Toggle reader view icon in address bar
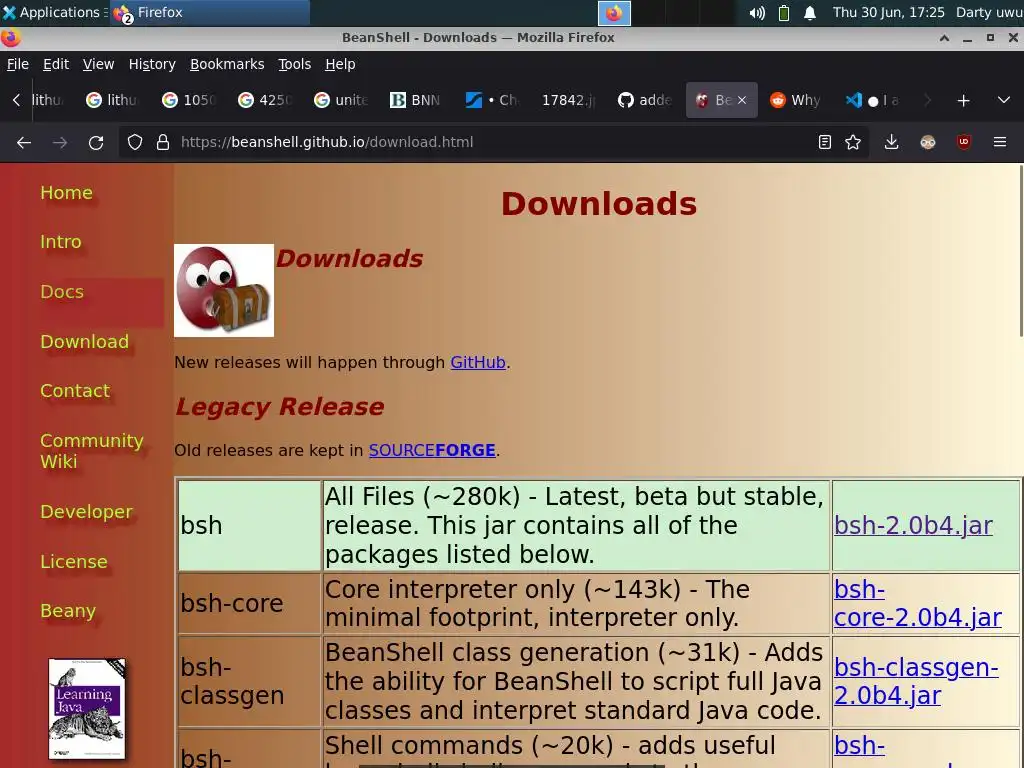Screen dimensions: 1024x768 coord(825,142)
